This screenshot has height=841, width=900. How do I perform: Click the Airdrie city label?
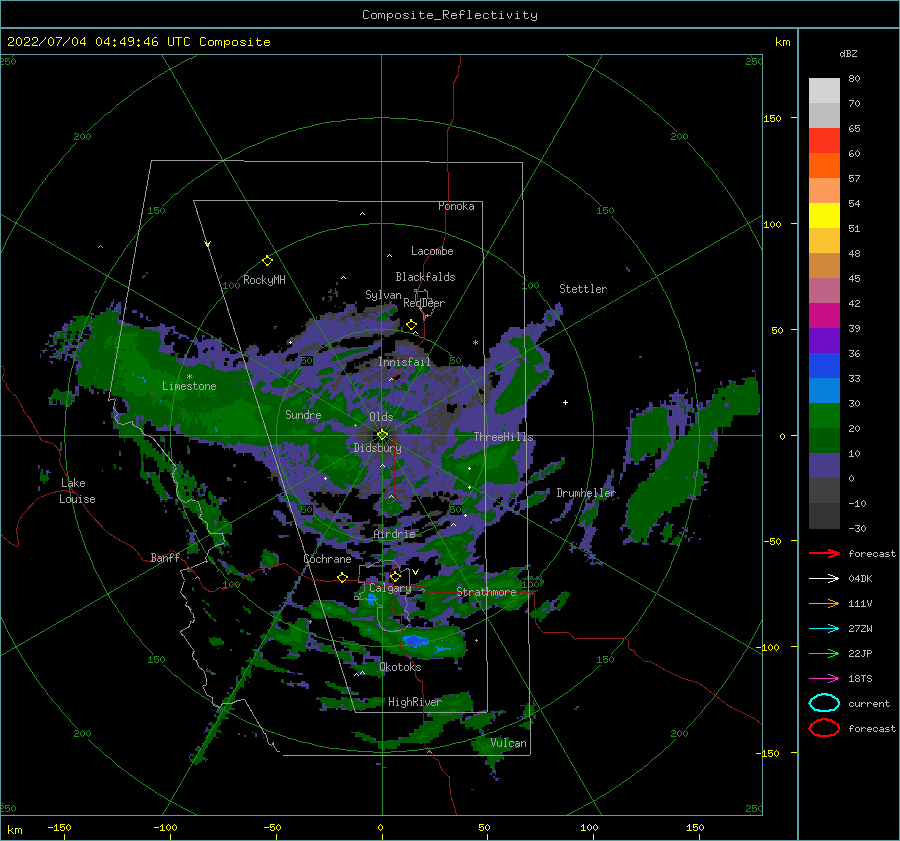pos(394,534)
